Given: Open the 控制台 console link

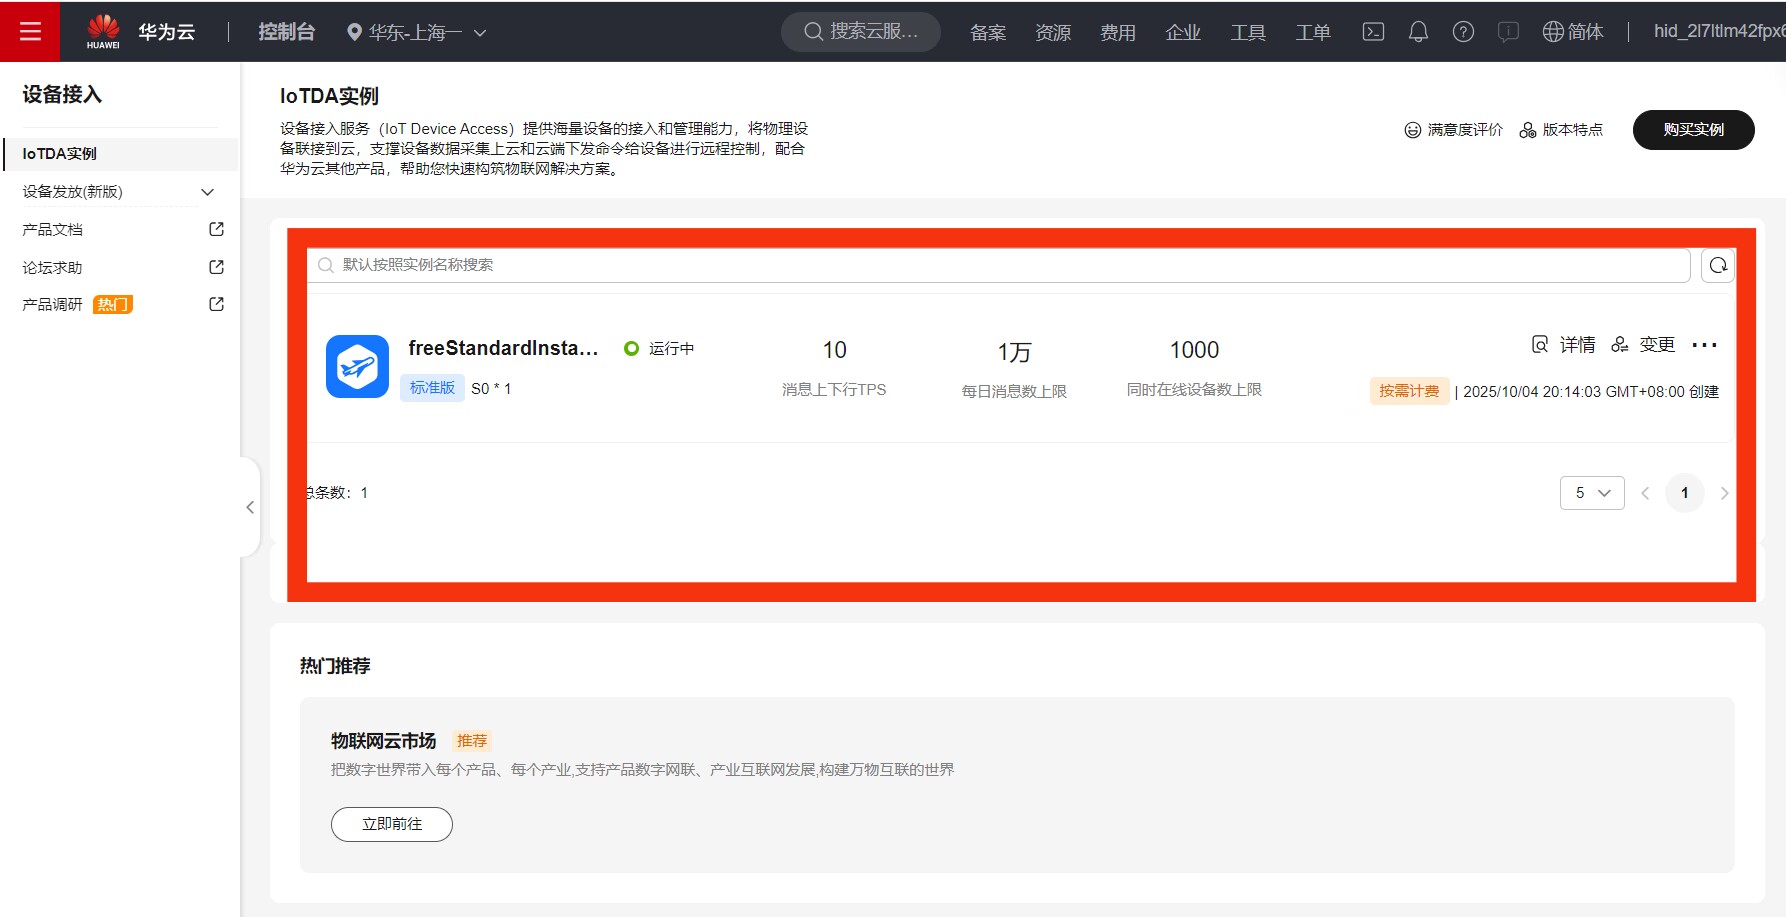Looking at the screenshot, I should pos(286,32).
